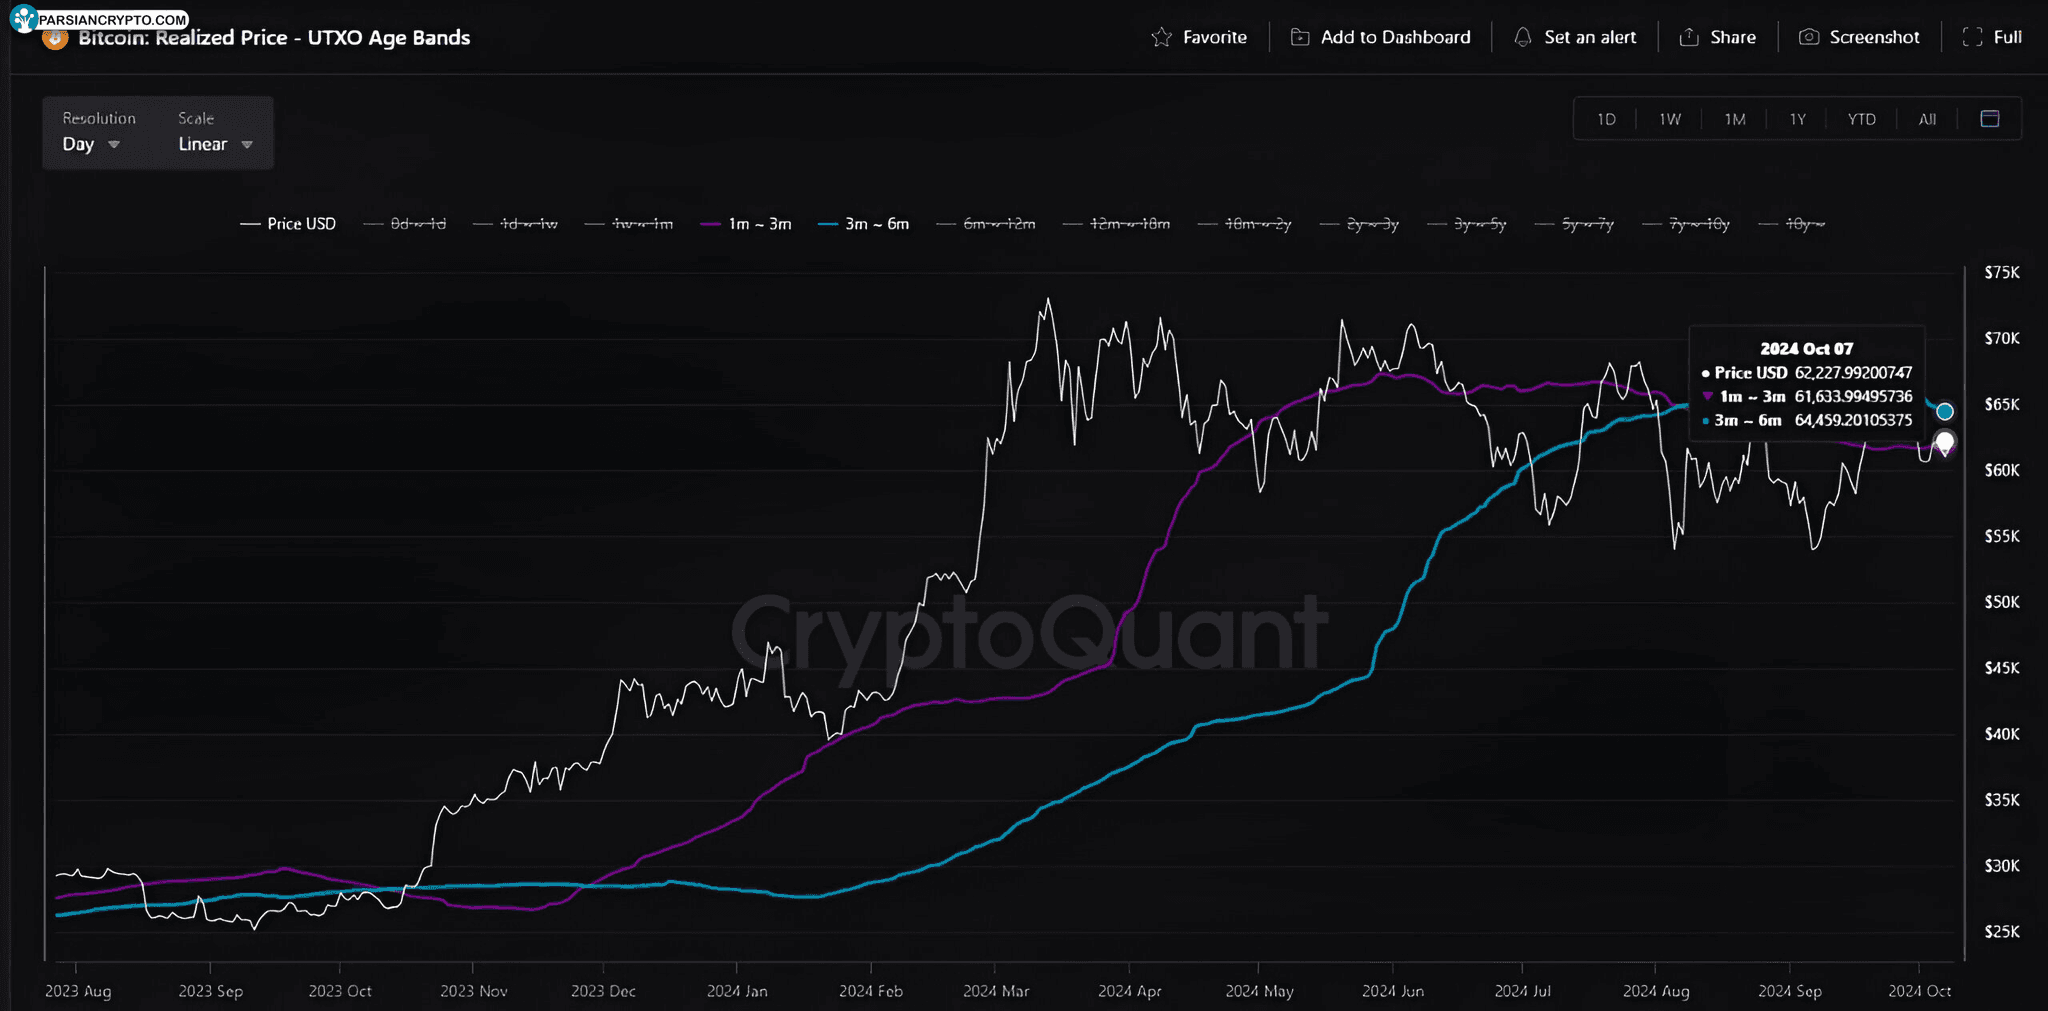2048x1011 pixels.
Task: Select the 1M time range tab
Action: tap(1735, 119)
